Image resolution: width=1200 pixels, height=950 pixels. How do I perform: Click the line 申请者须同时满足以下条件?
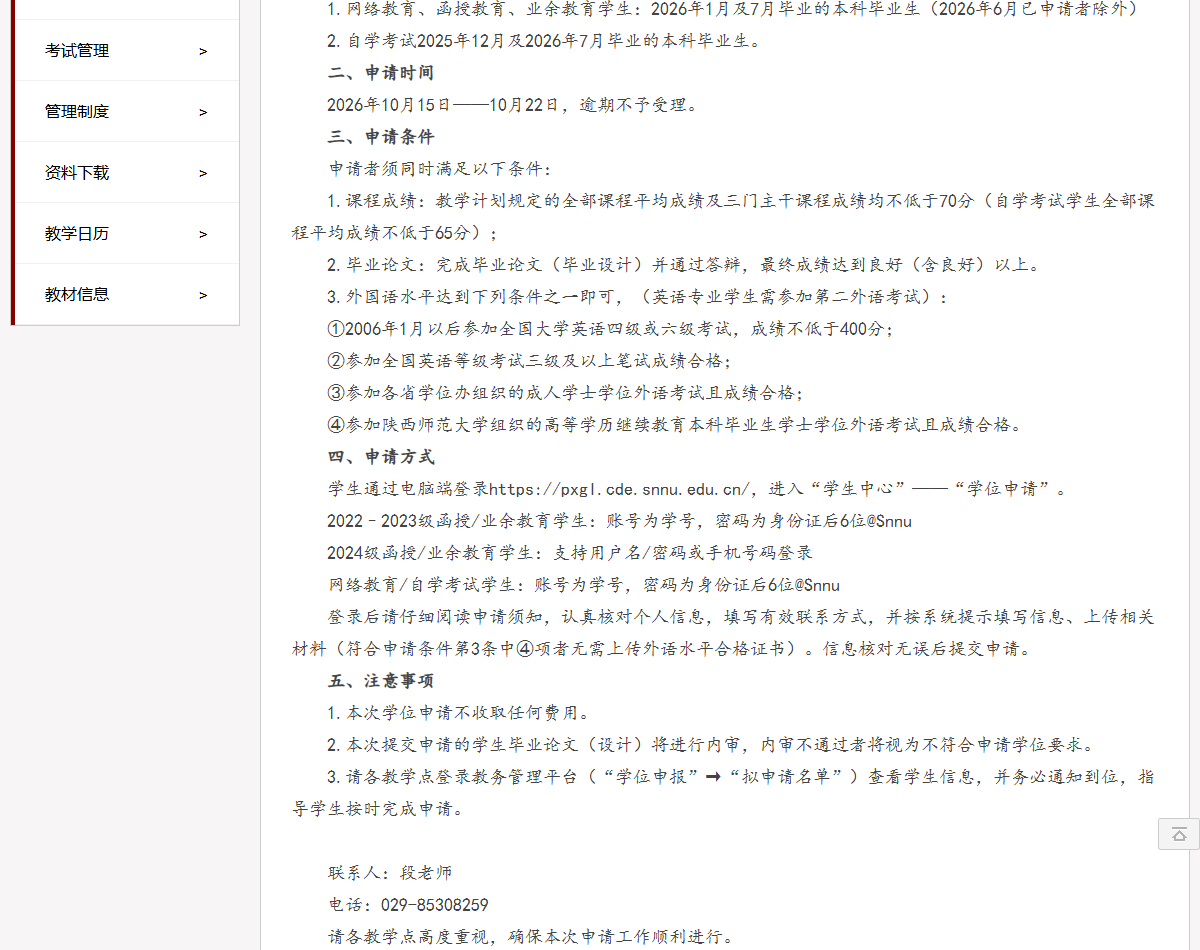pyautogui.click(x=439, y=169)
